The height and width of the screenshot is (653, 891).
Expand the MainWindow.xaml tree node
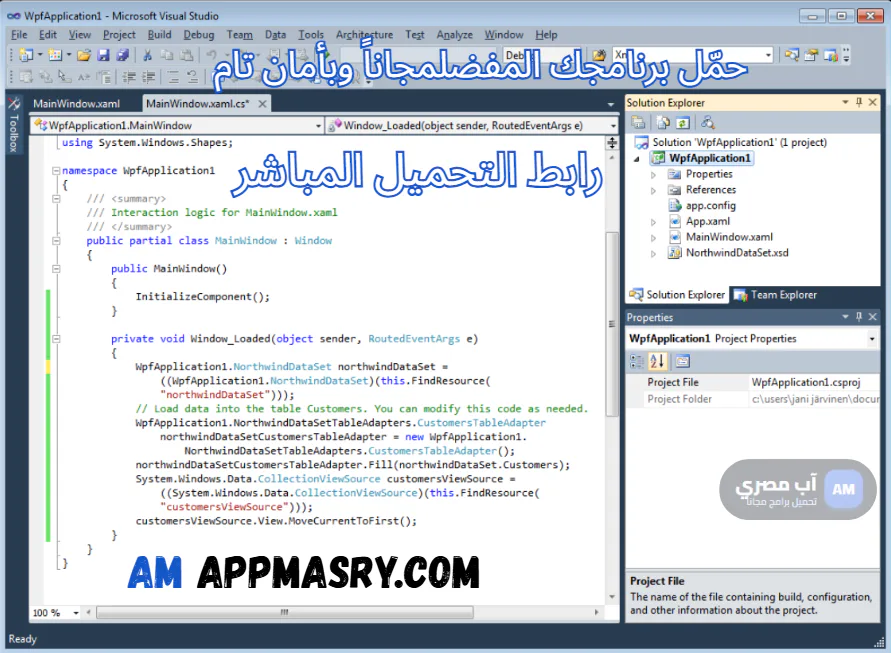[x=653, y=238]
